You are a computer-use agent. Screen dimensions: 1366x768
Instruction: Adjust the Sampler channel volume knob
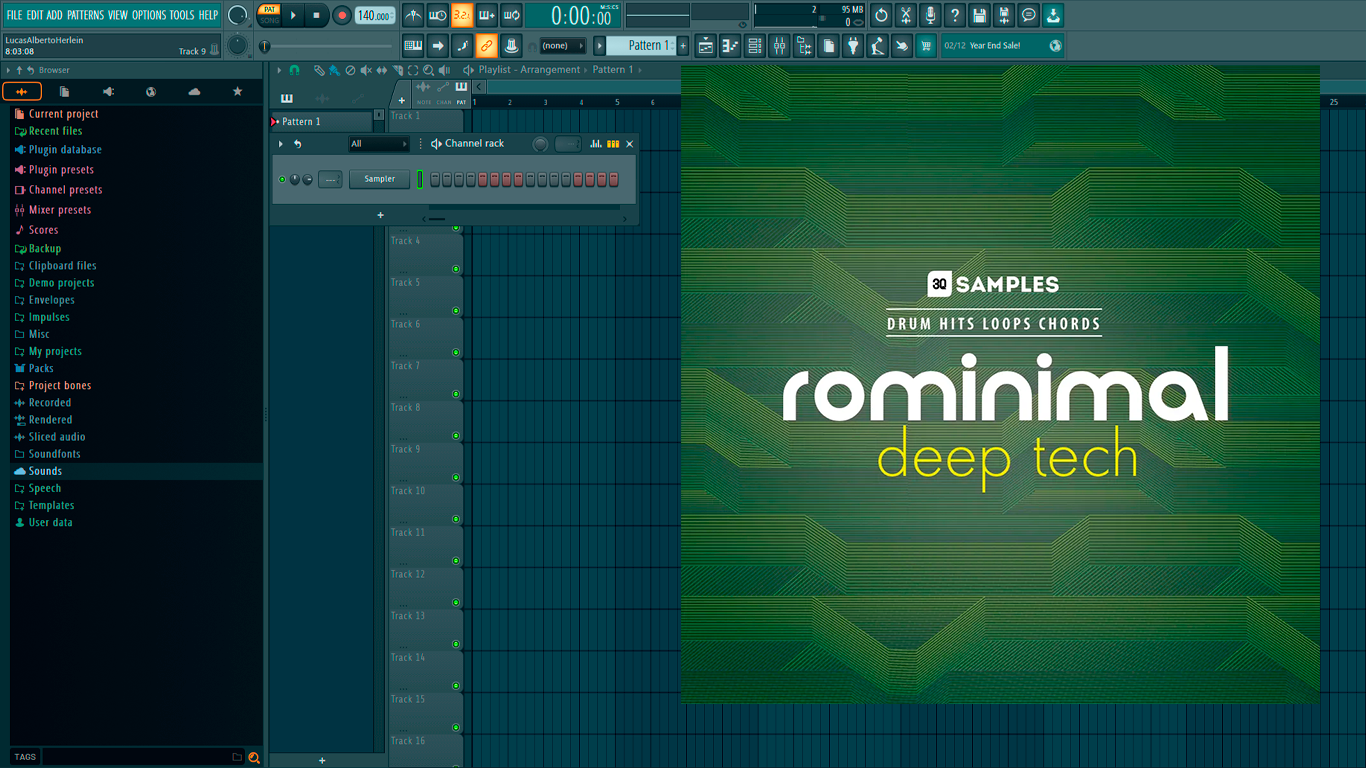tap(307, 180)
